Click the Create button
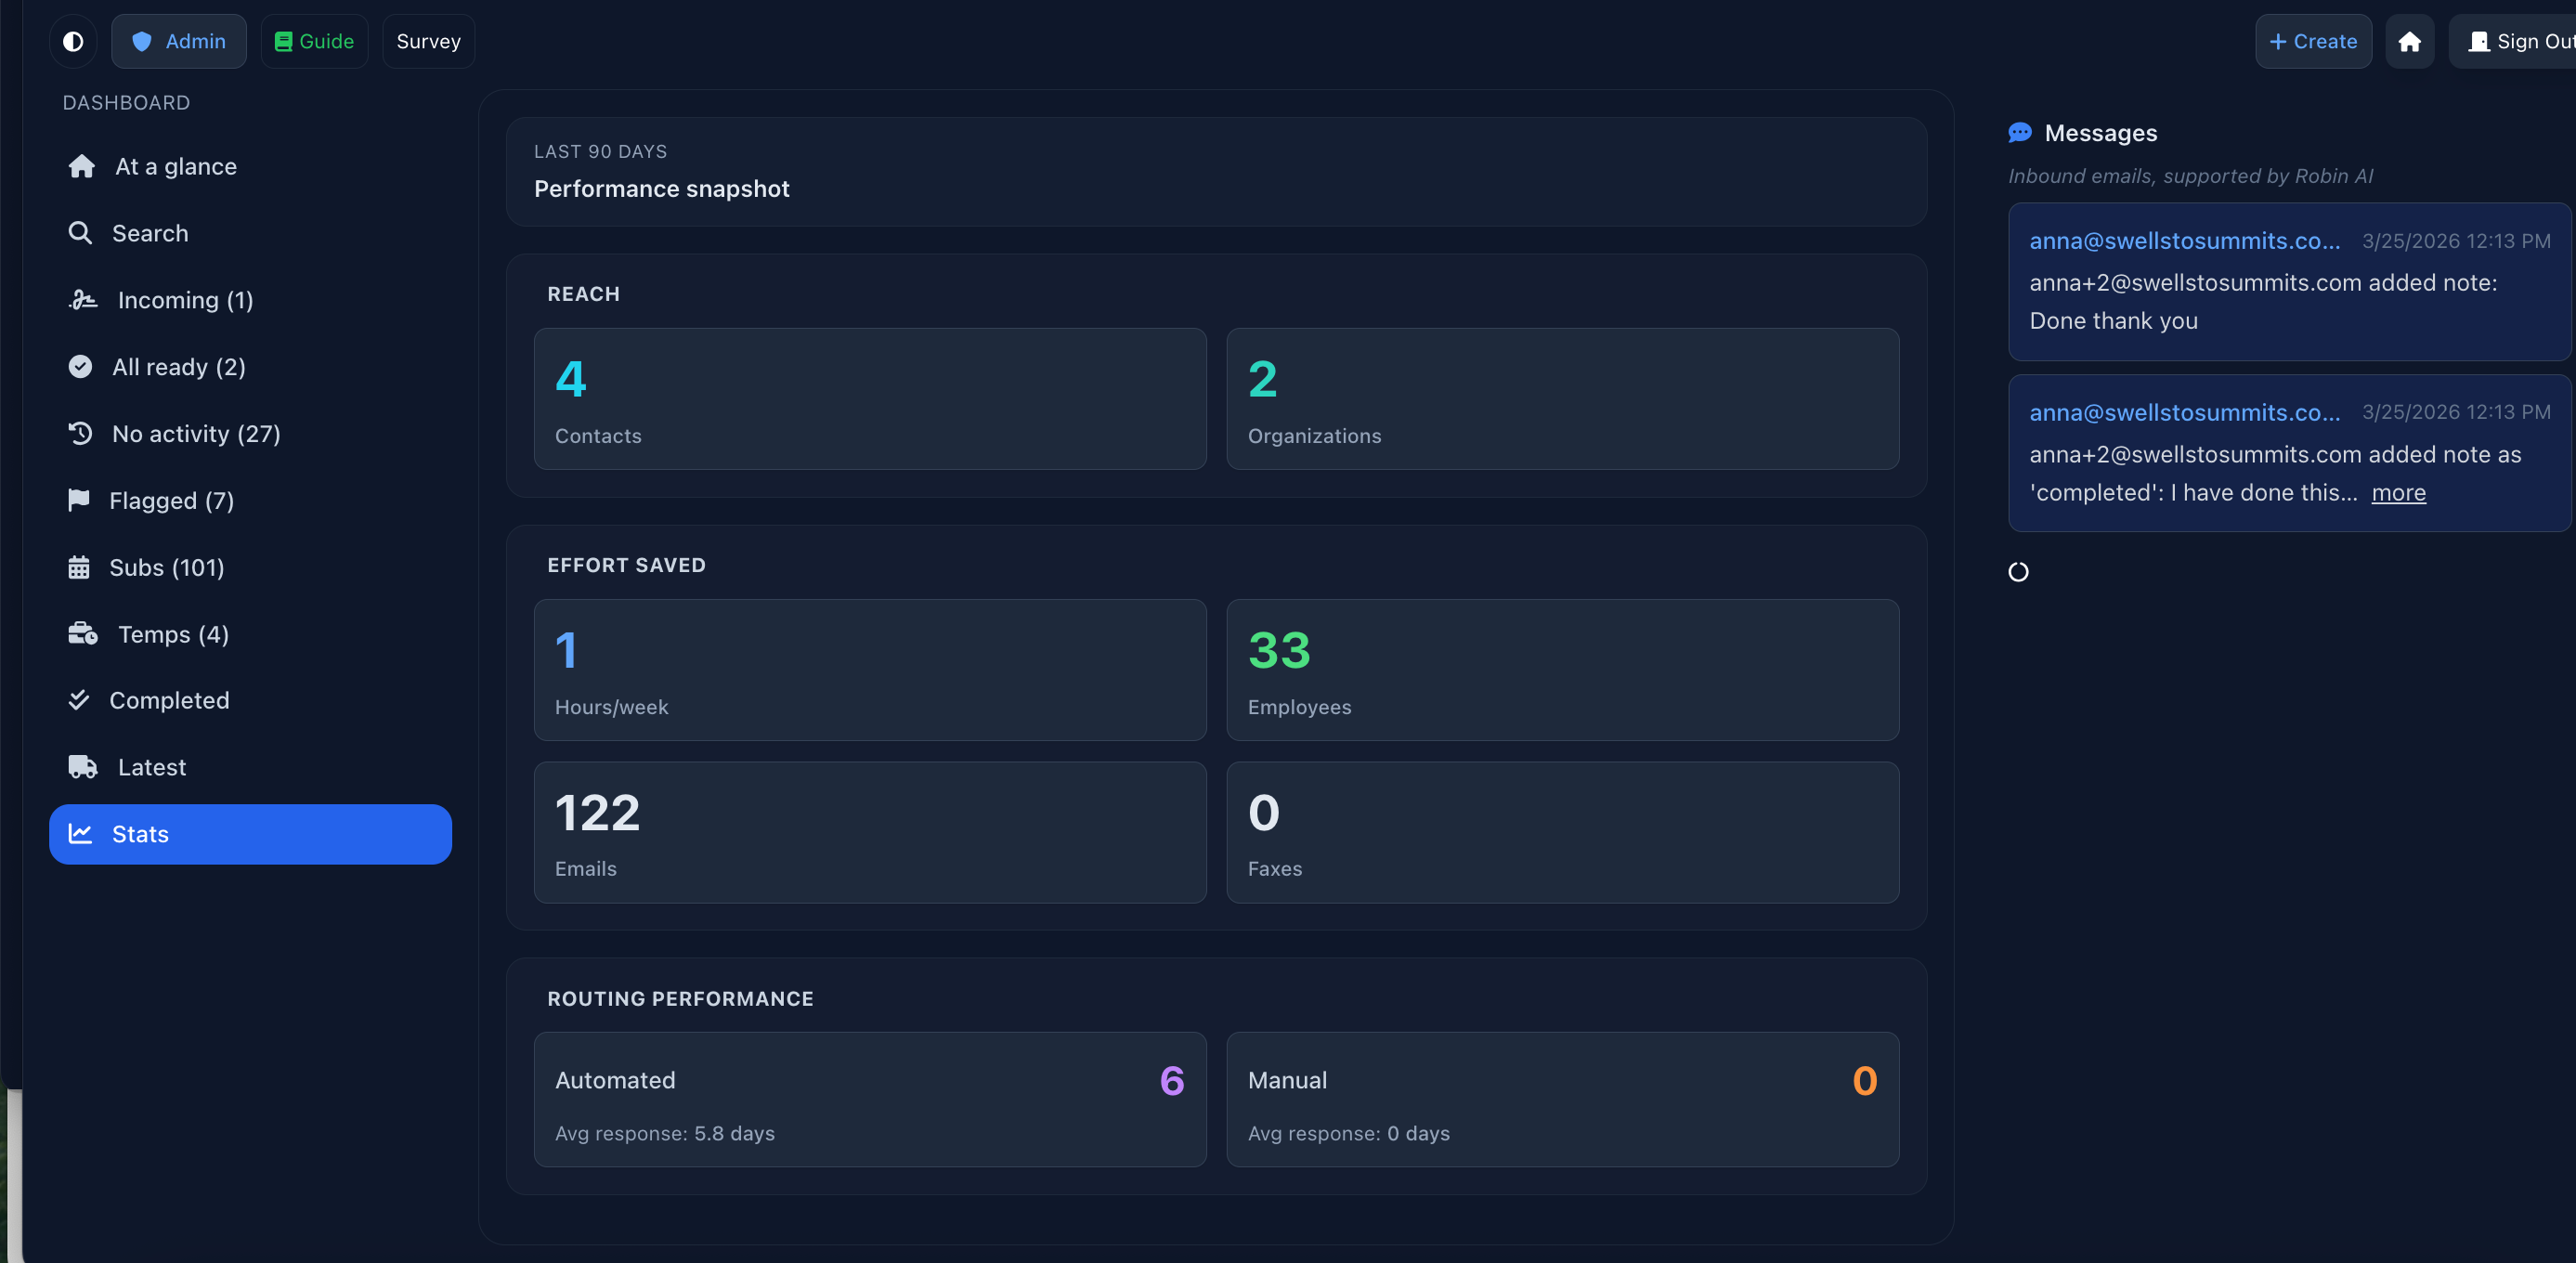 [x=2312, y=41]
